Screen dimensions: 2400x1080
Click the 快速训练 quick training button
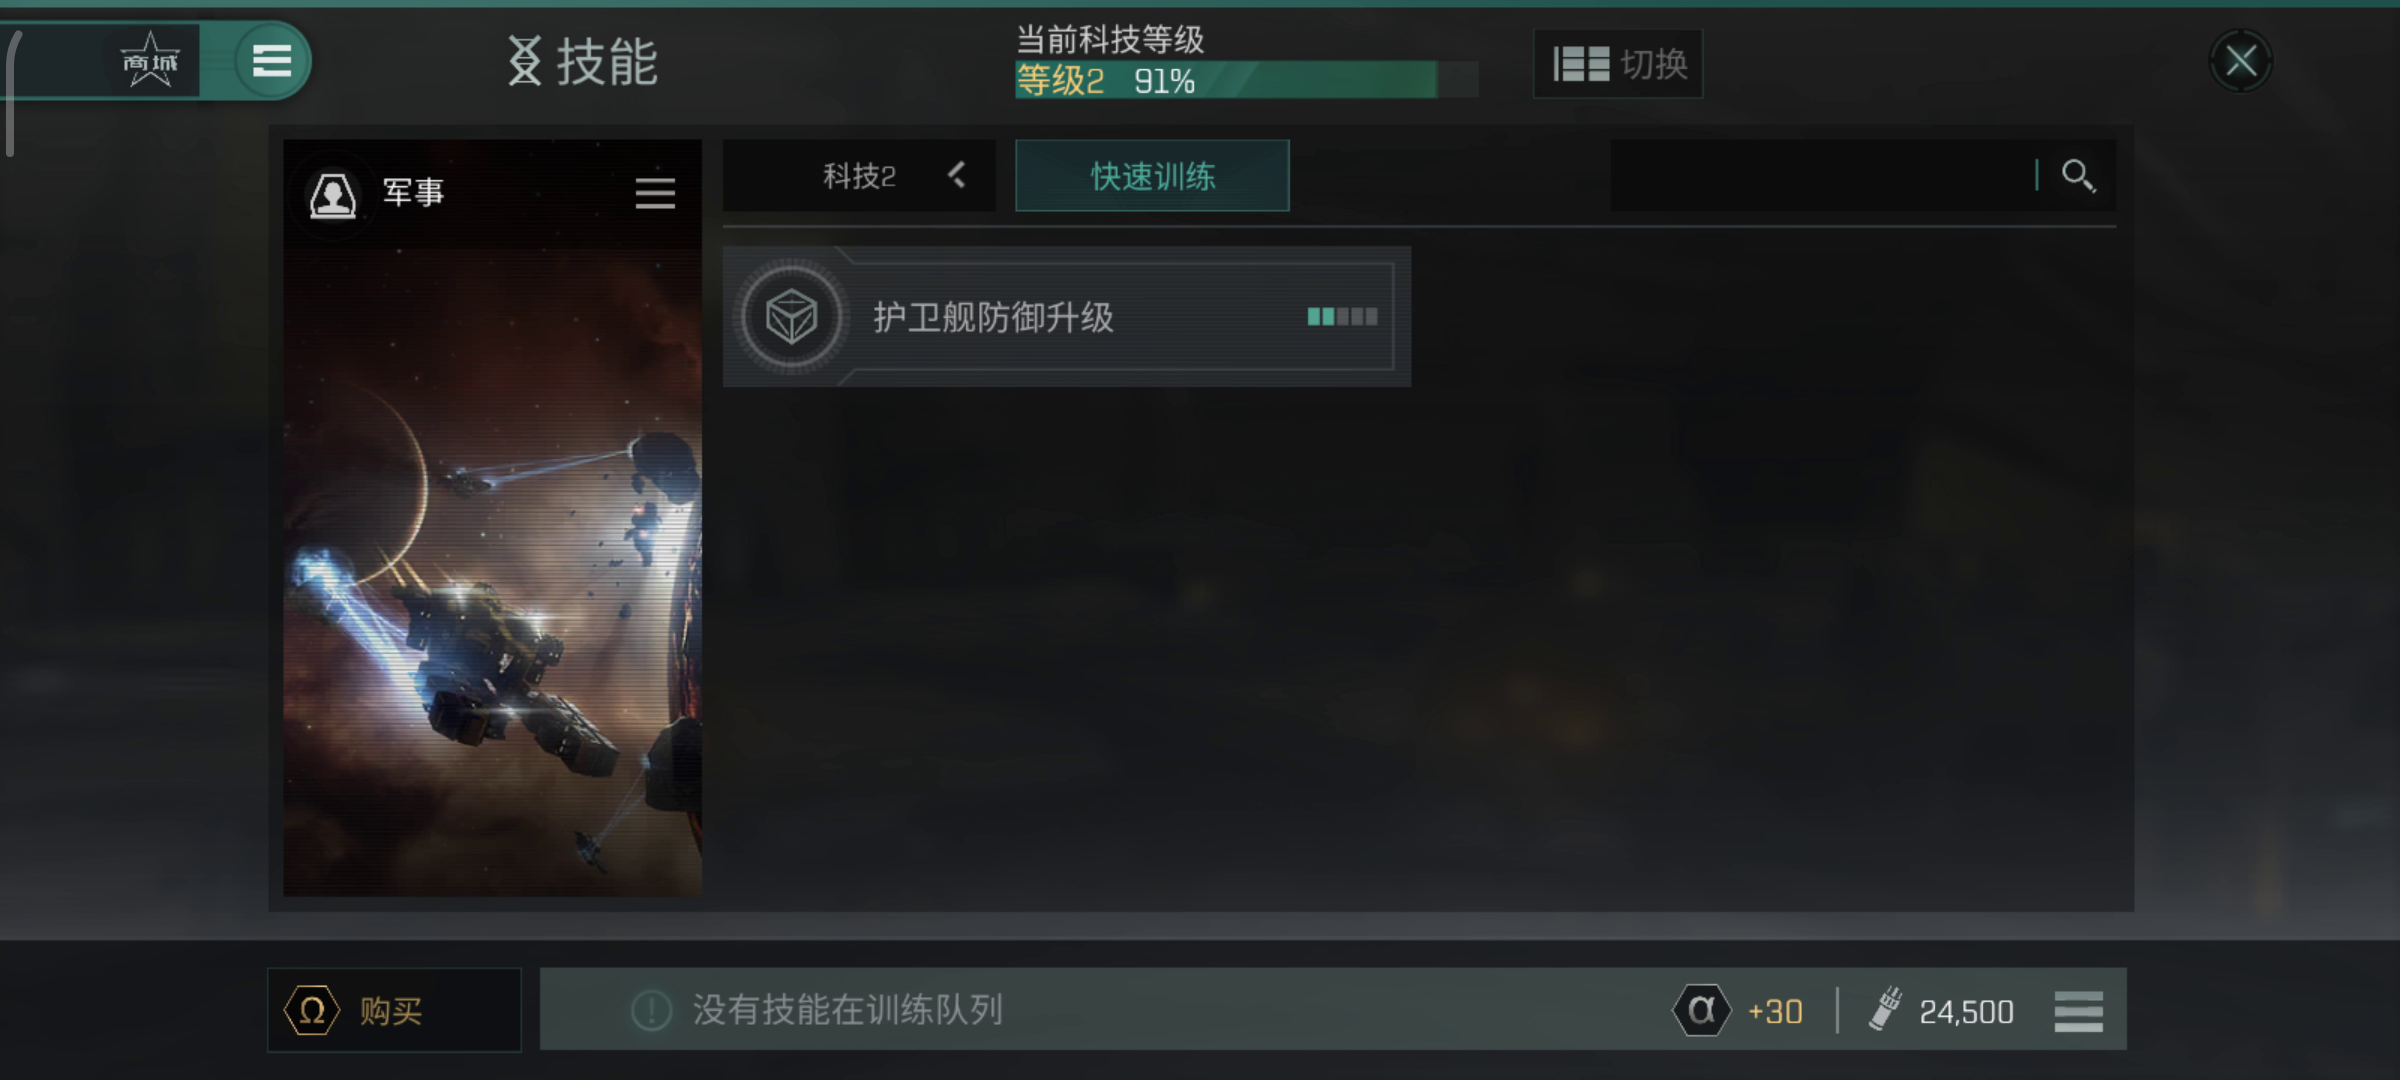pyautogui.click(x=1152, y=176)
